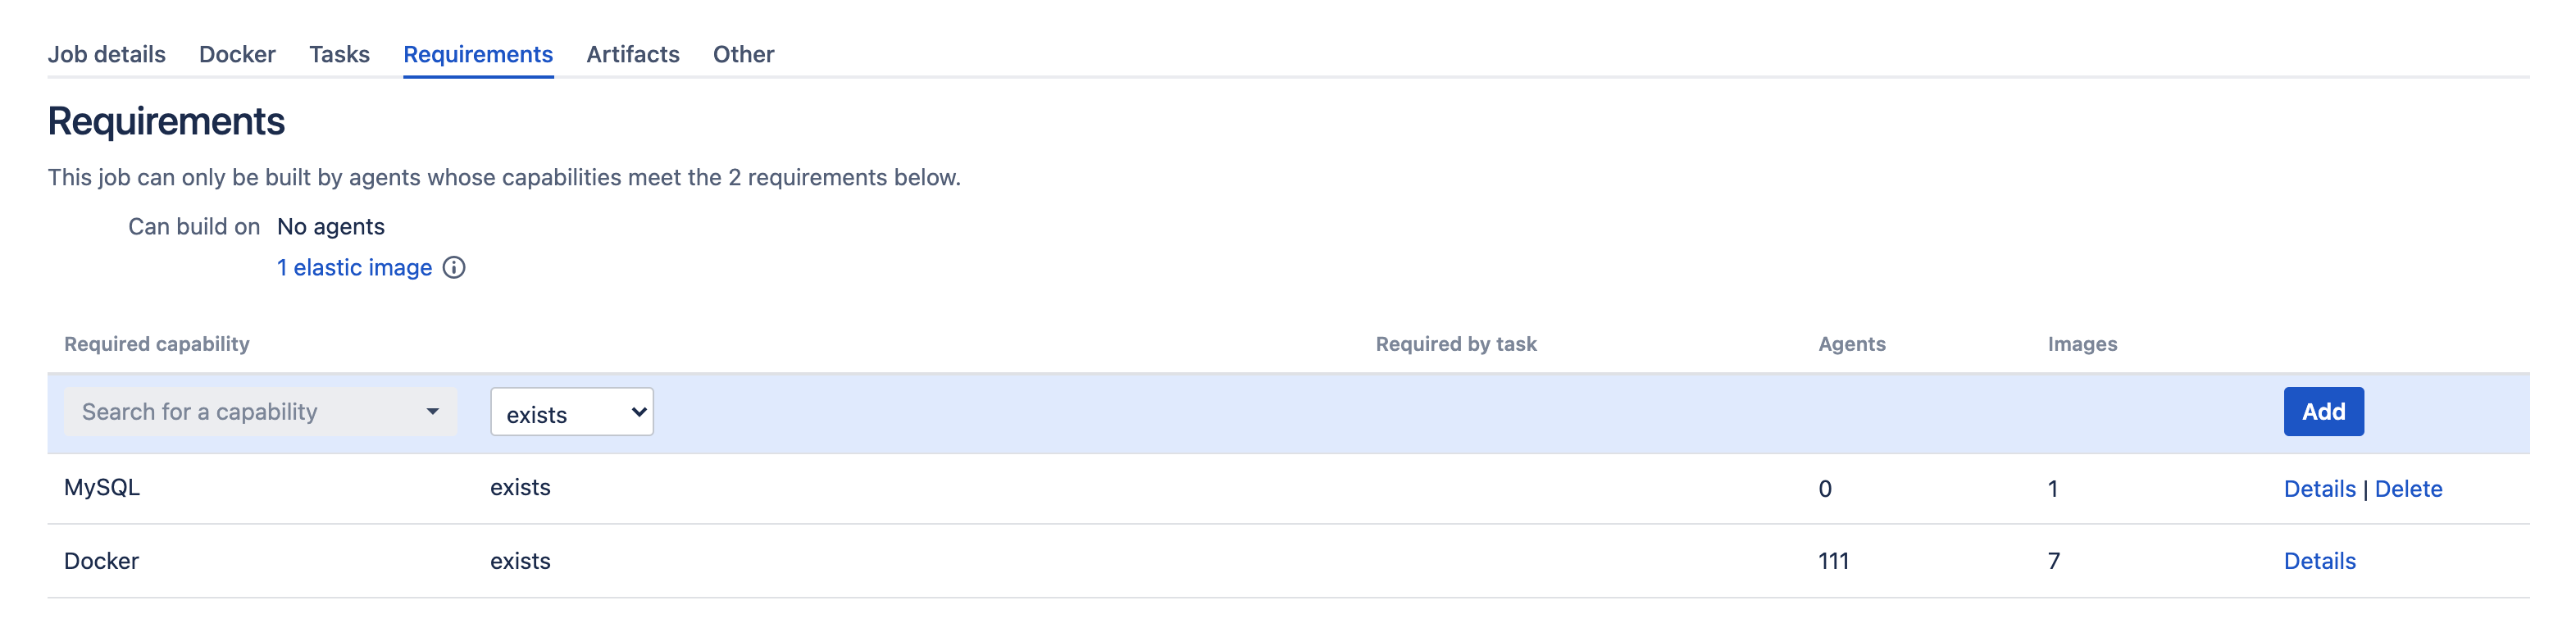View Details for the Docker requirement
The height and width of the screenshot is (628, 2576).
tap(2319, 561)
